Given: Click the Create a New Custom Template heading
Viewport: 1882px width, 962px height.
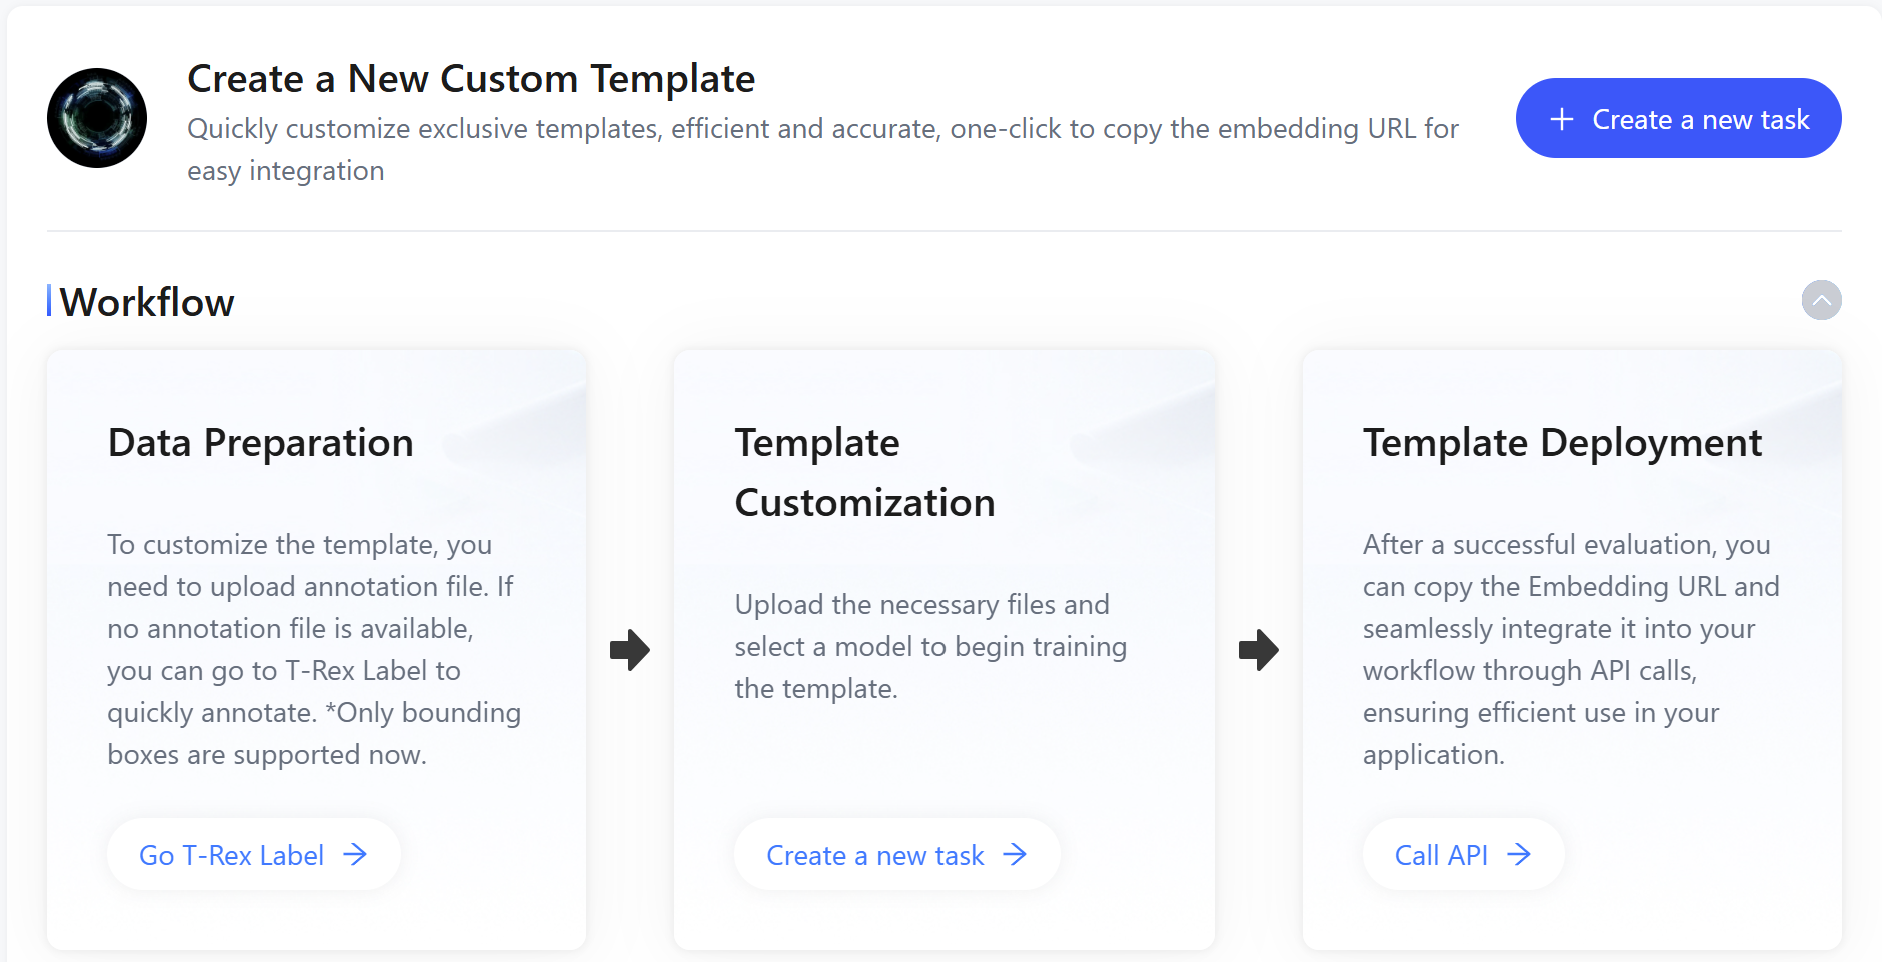Looking at the screenshot, I should (x=471, y=79).
